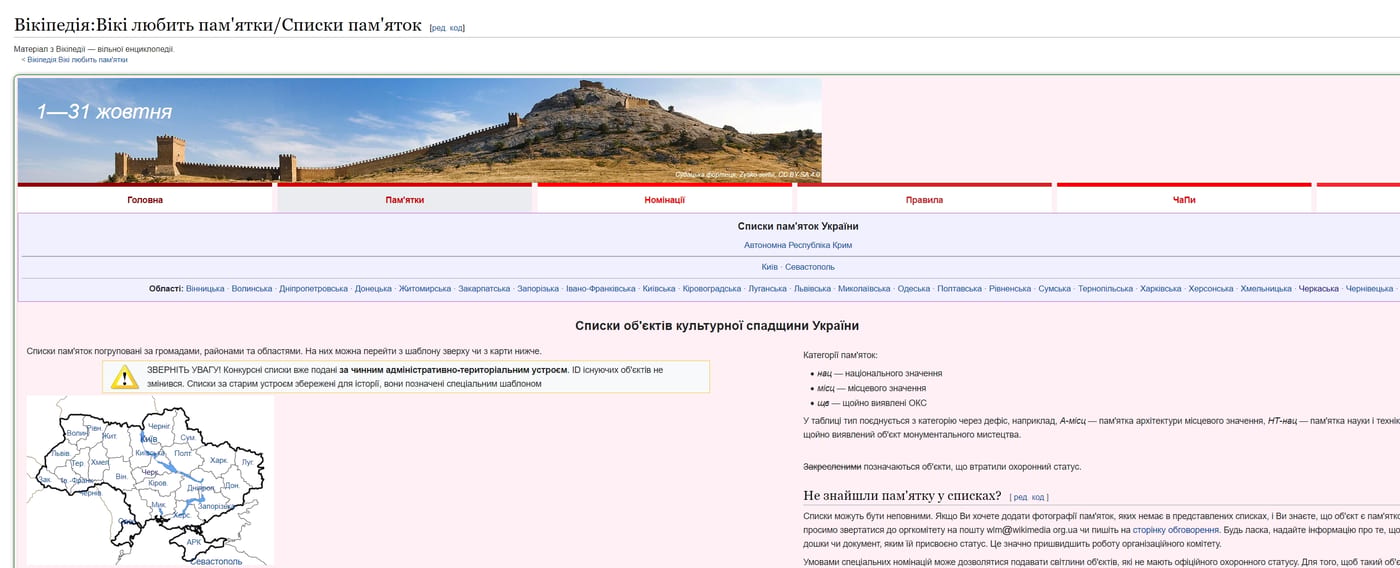Image resolution: width=1400 pixels, height=568 pixels.
Task: Open the Київська oblast link in the navigation row
Action: point(659,289)
